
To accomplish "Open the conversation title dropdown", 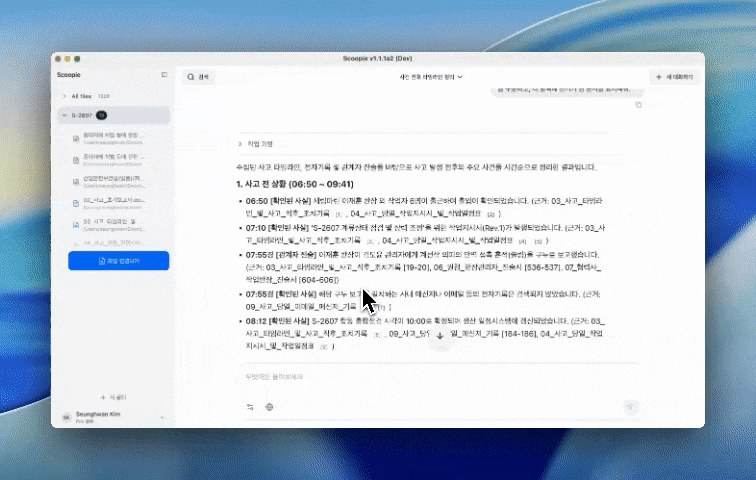I will (431, 77).
